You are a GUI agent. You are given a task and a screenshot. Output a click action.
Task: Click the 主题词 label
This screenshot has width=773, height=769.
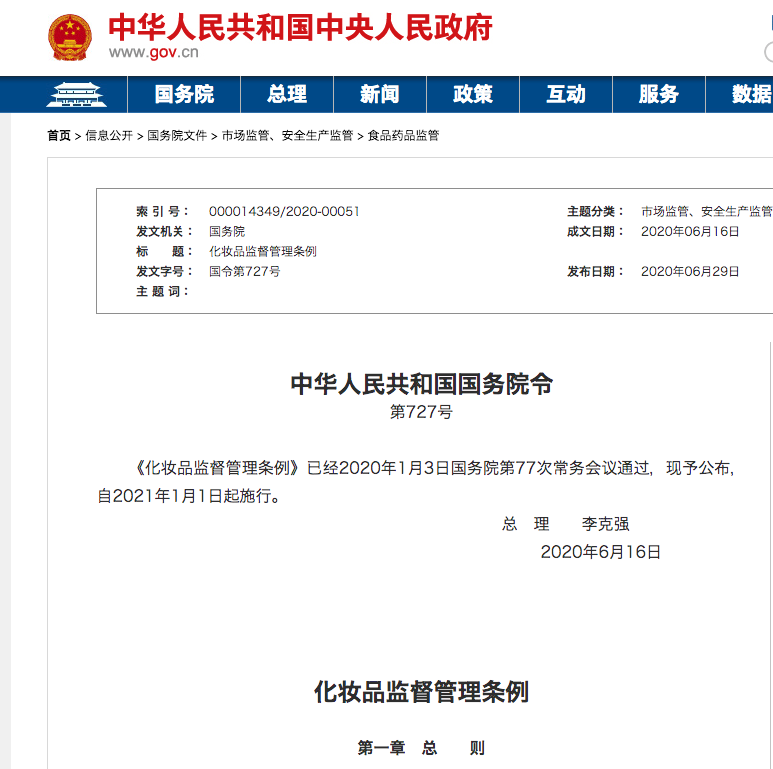pyautogui.click(x=163, y=291)
